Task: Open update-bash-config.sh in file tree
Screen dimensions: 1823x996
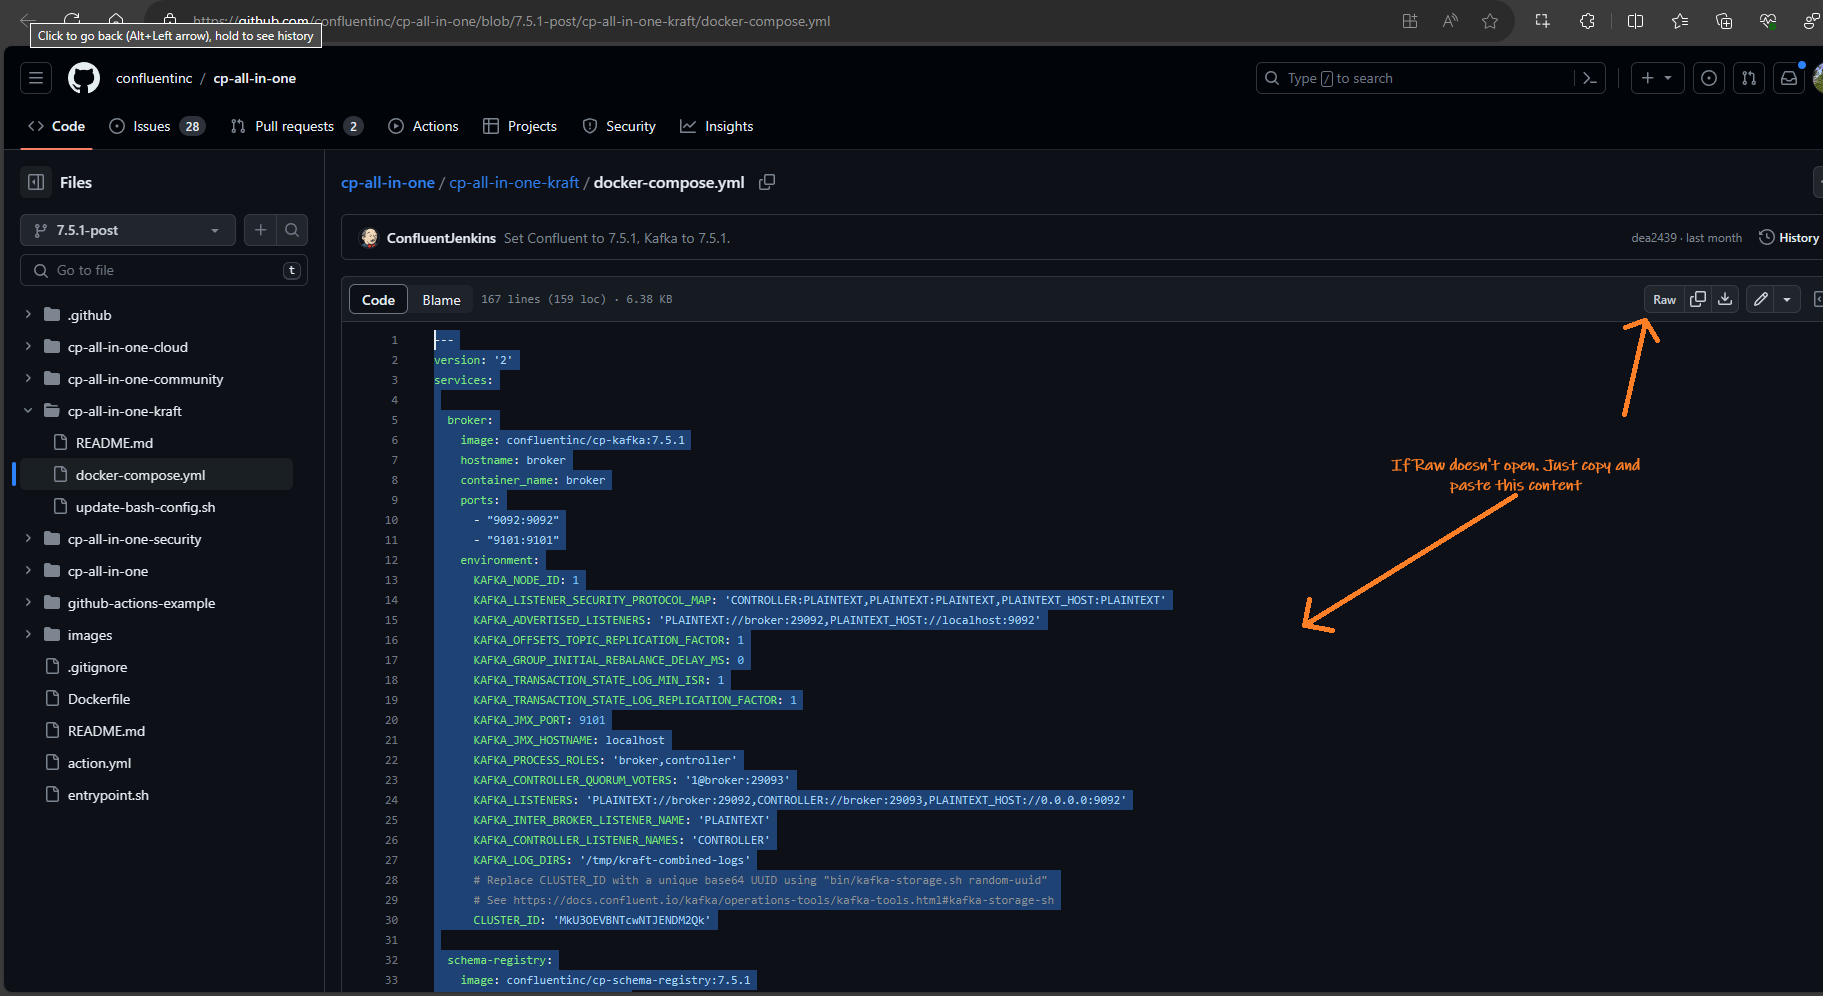Action: (145, 507)
